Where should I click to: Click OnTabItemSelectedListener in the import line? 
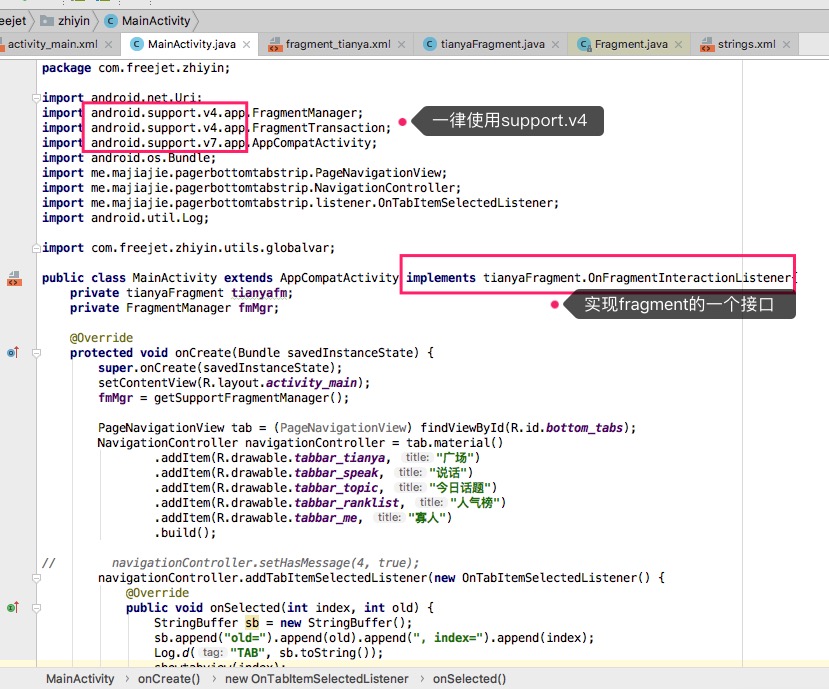[465, 203]
